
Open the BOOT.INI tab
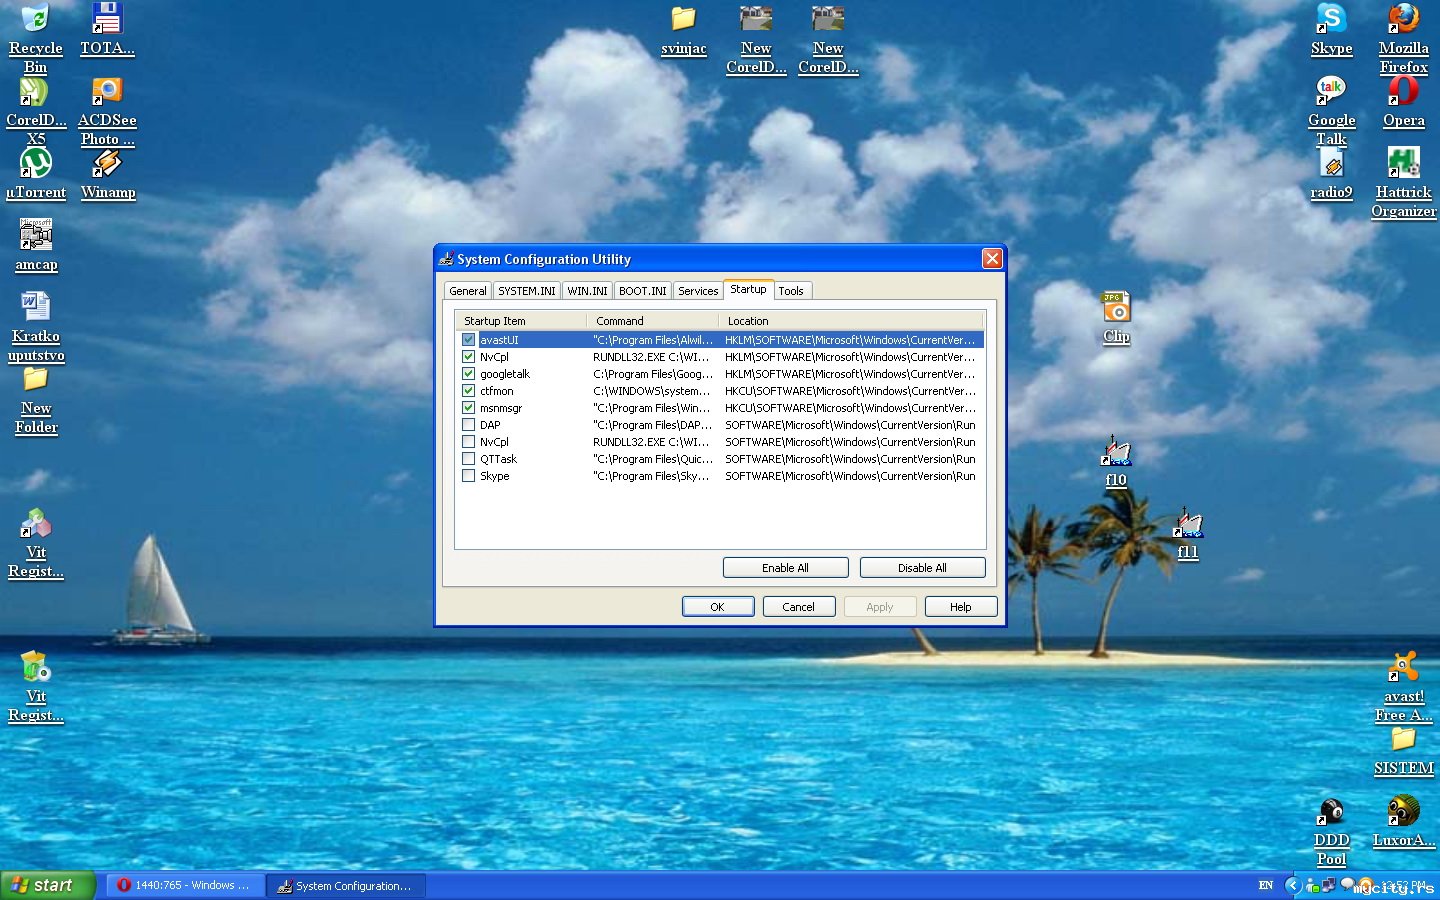click(642, 291)
